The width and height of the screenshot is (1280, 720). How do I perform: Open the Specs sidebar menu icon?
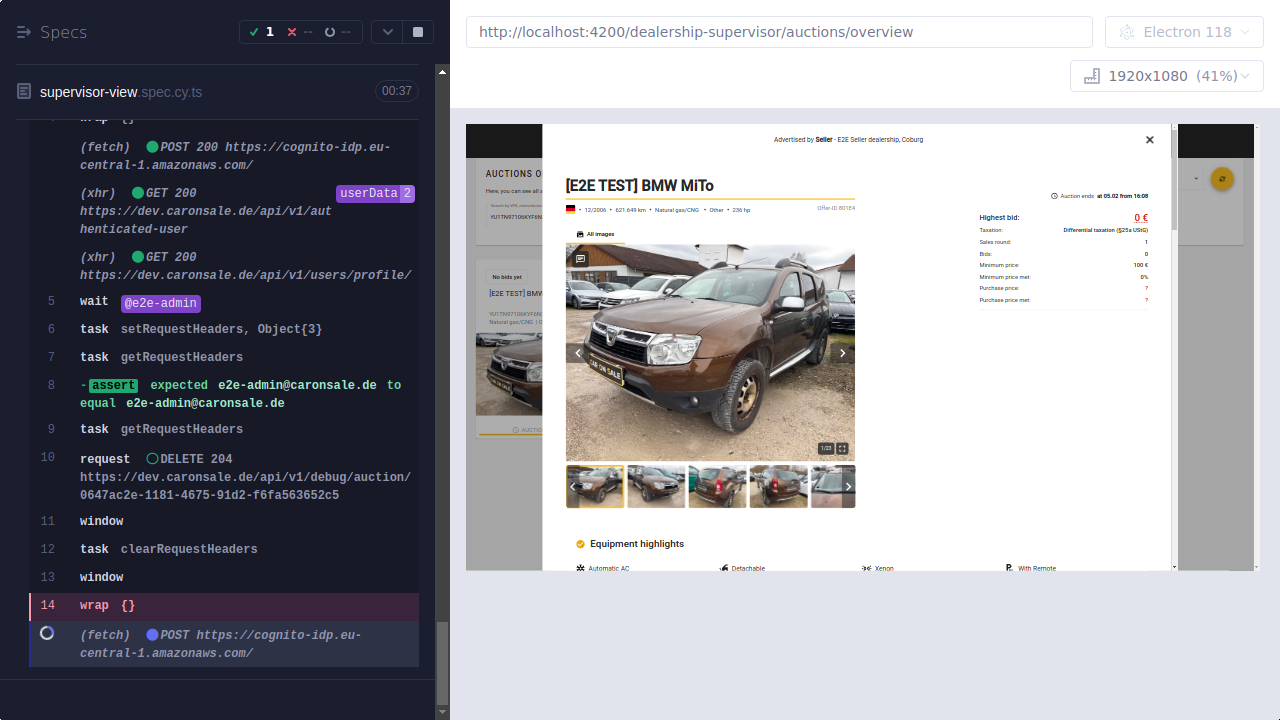(22, 31)
